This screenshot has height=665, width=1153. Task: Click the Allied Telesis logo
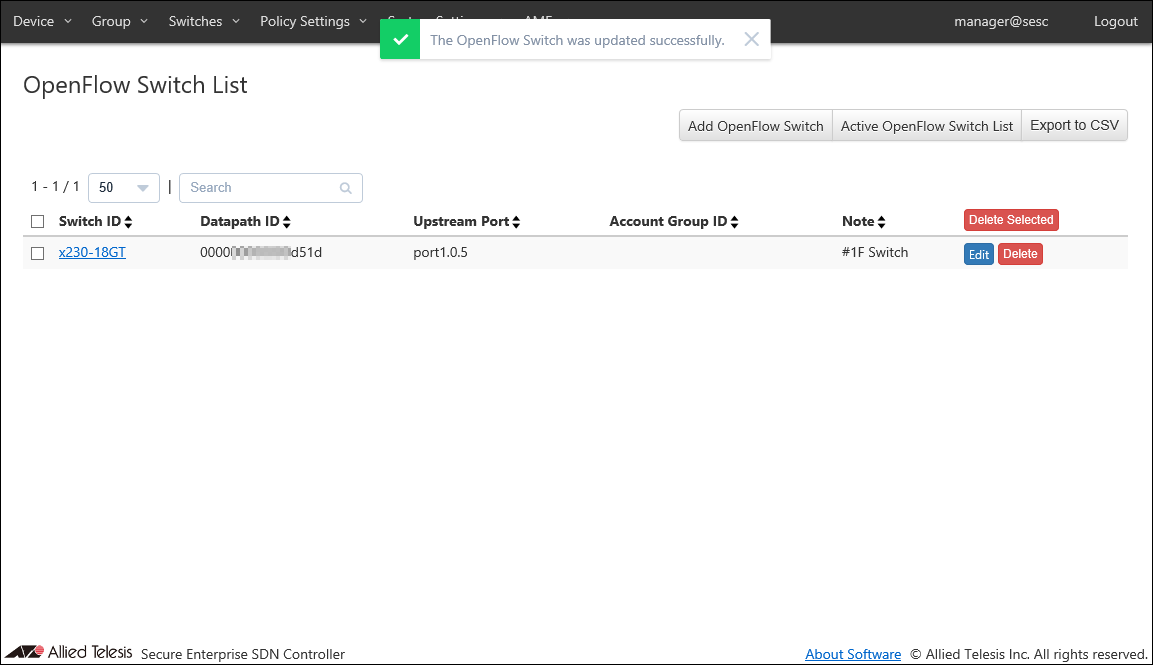69,652
